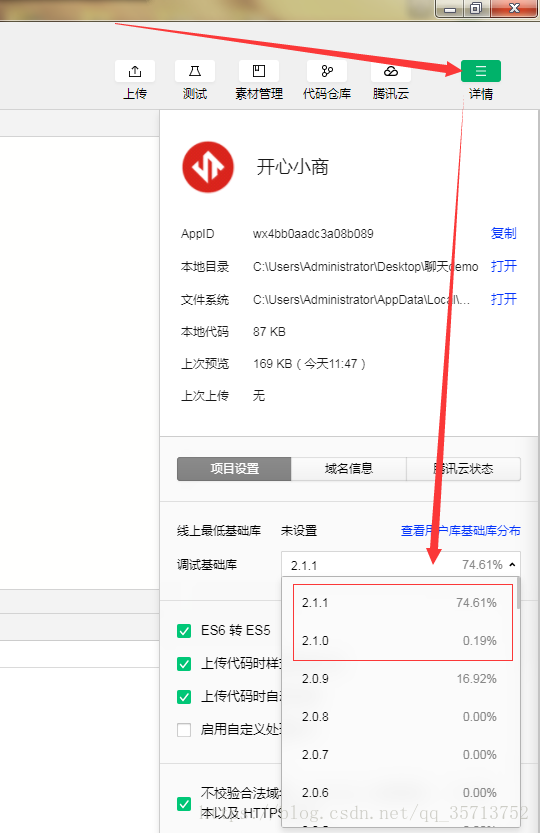Open 素材管理 asset management icon
Screen dimensions: 540x833
(x=259, y=71)
